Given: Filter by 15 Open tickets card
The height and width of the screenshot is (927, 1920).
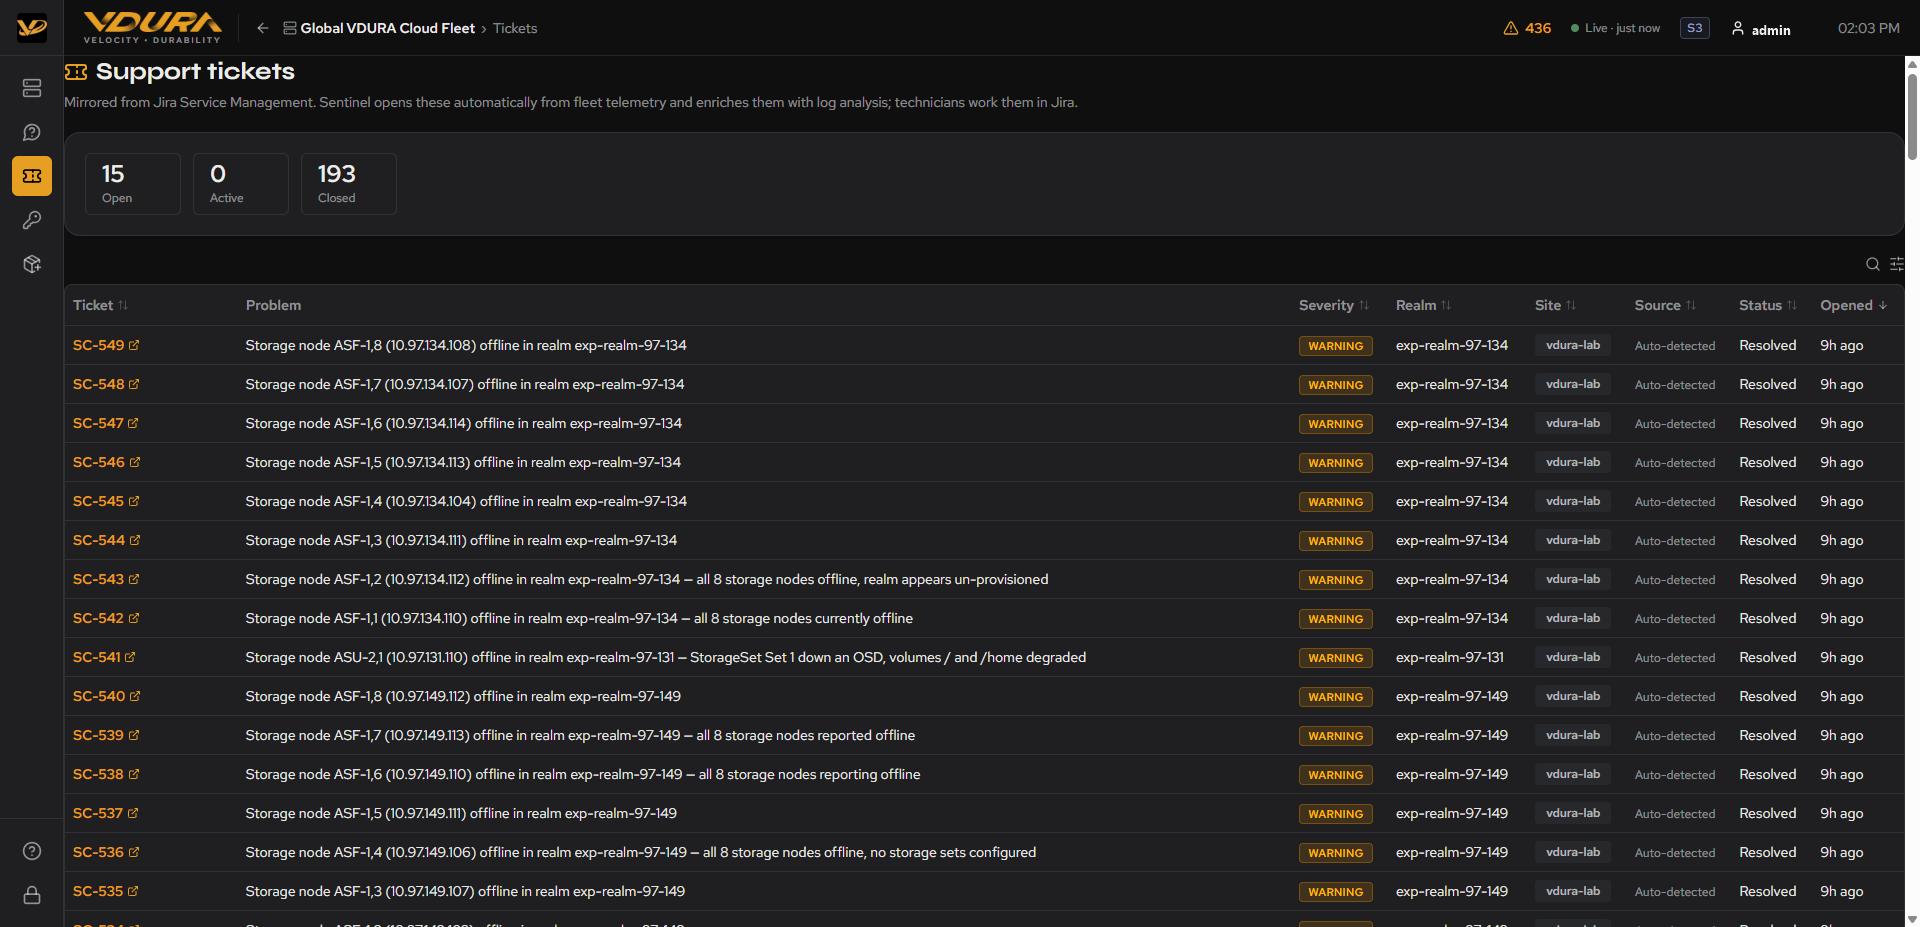Looking at the screenshot, I should pos(133,184).
